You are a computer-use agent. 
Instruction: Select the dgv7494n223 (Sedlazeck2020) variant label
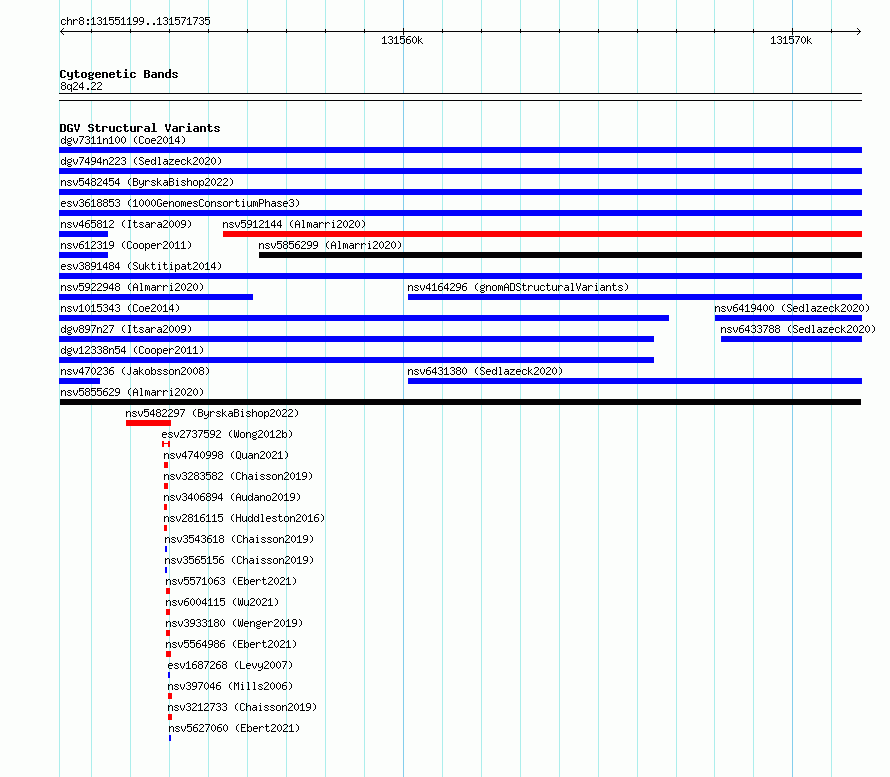141,161
